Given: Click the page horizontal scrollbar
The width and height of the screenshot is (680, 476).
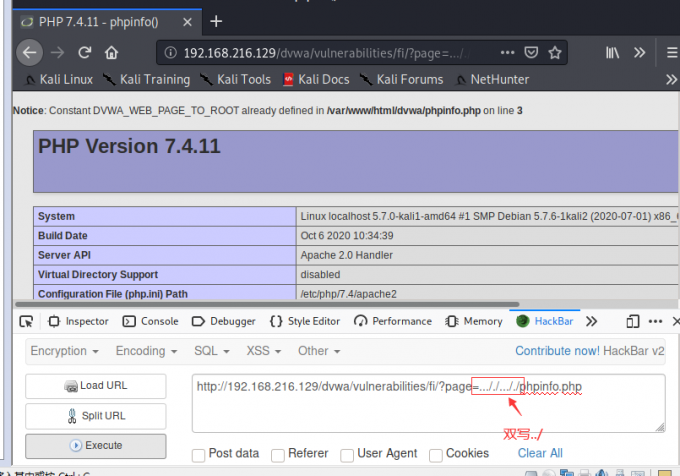Looking at the screenshot, I should pyautogui.click(x=267, y=304).
